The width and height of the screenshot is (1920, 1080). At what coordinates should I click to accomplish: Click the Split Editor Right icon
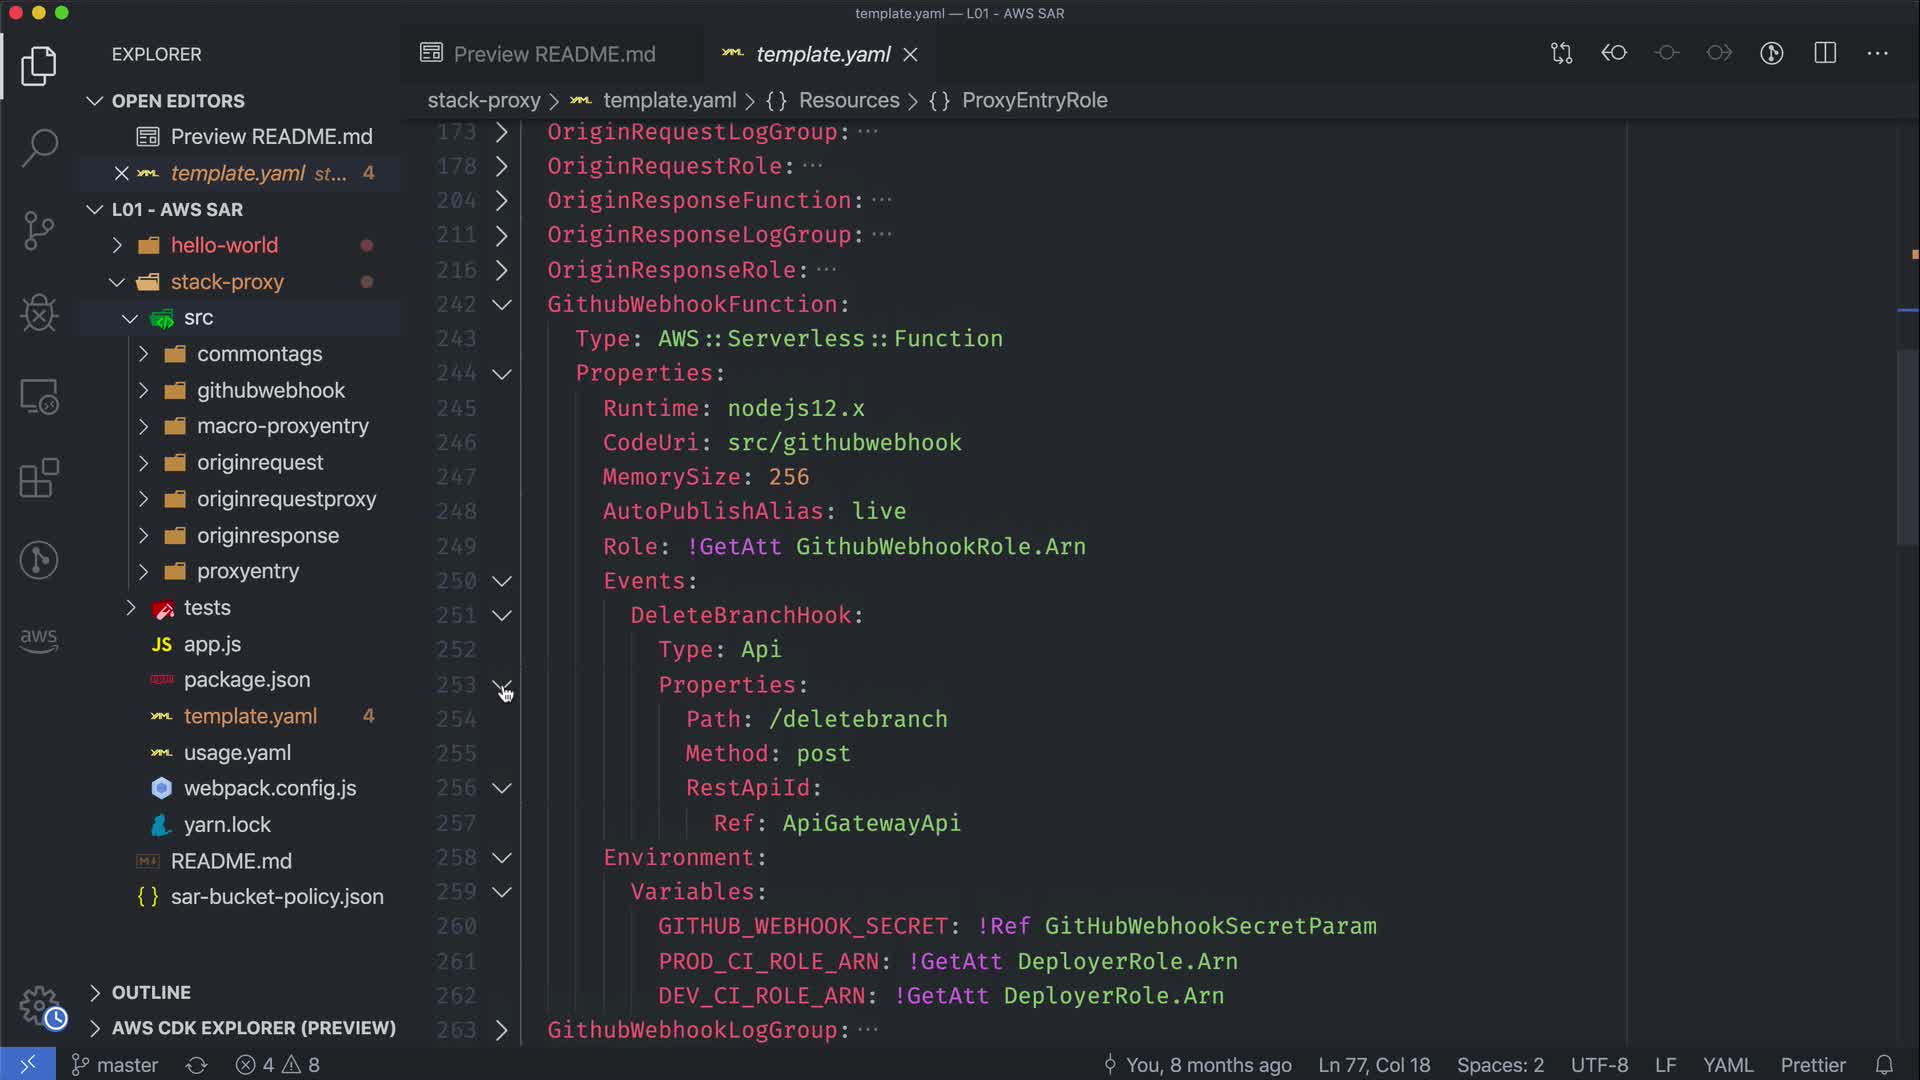tap(1825, 53)
